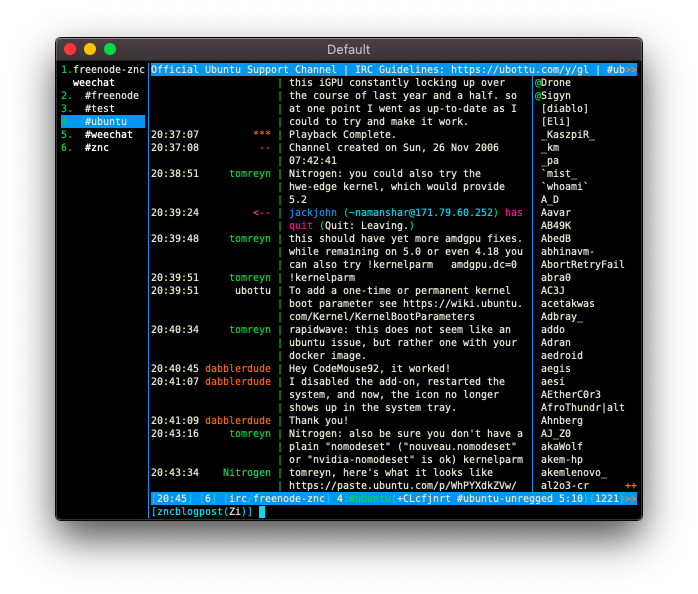Focus the zncblogpost input line
This screenshot has width=698, height=594.
tap(394, 512)
